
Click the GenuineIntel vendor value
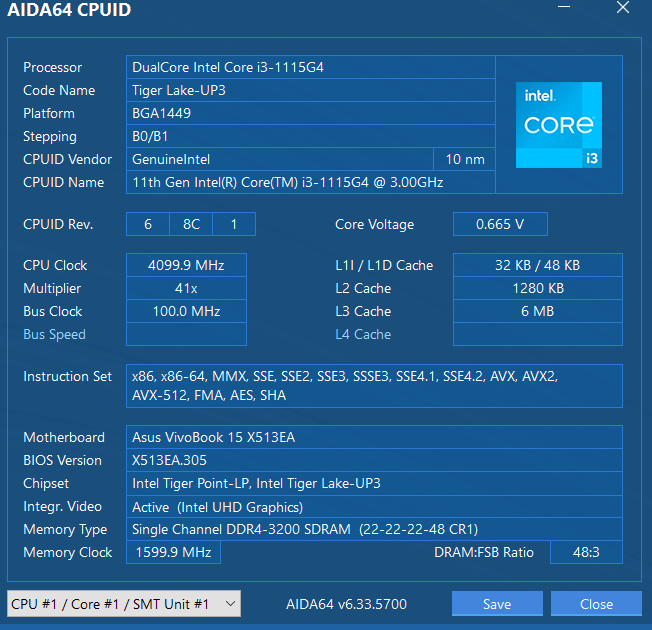click(280, 159)
